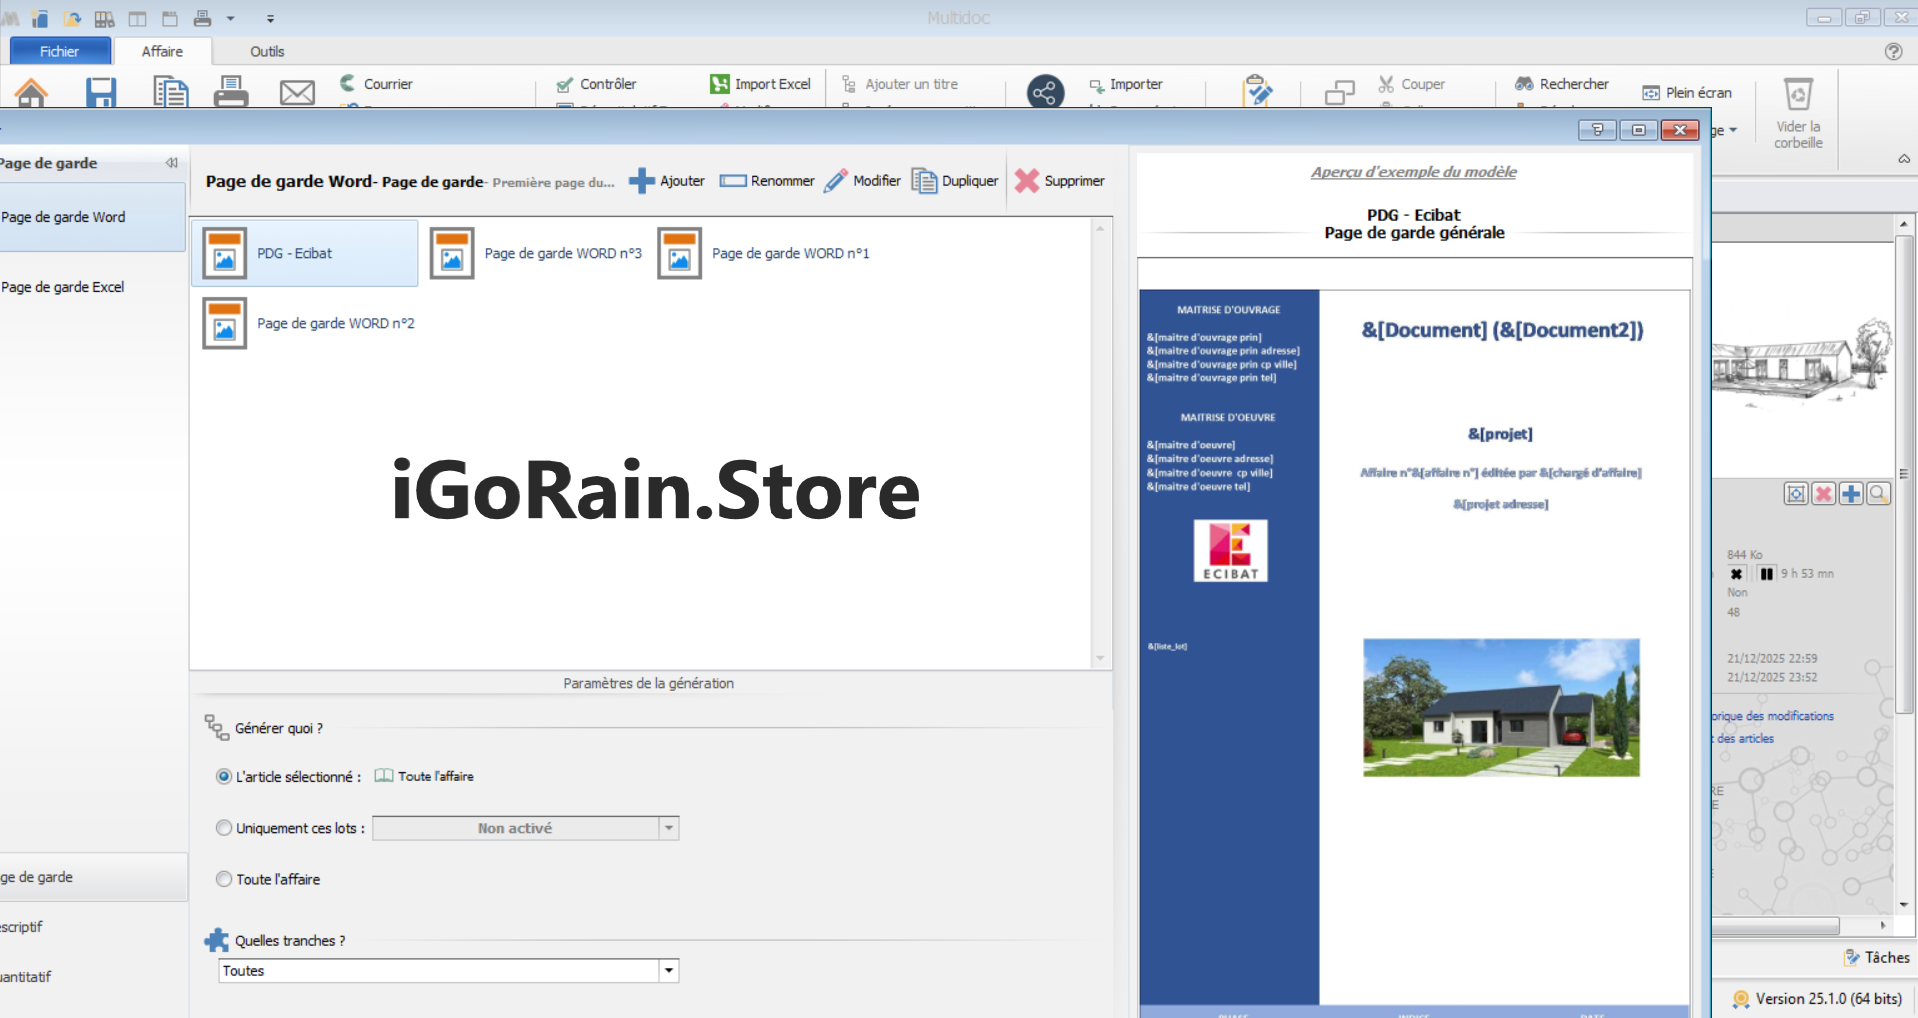Image resolution: width=1918 pixels, height=1018 pixels.
Task: Collapse the Page de garde side panel
Action: point(171,163)
